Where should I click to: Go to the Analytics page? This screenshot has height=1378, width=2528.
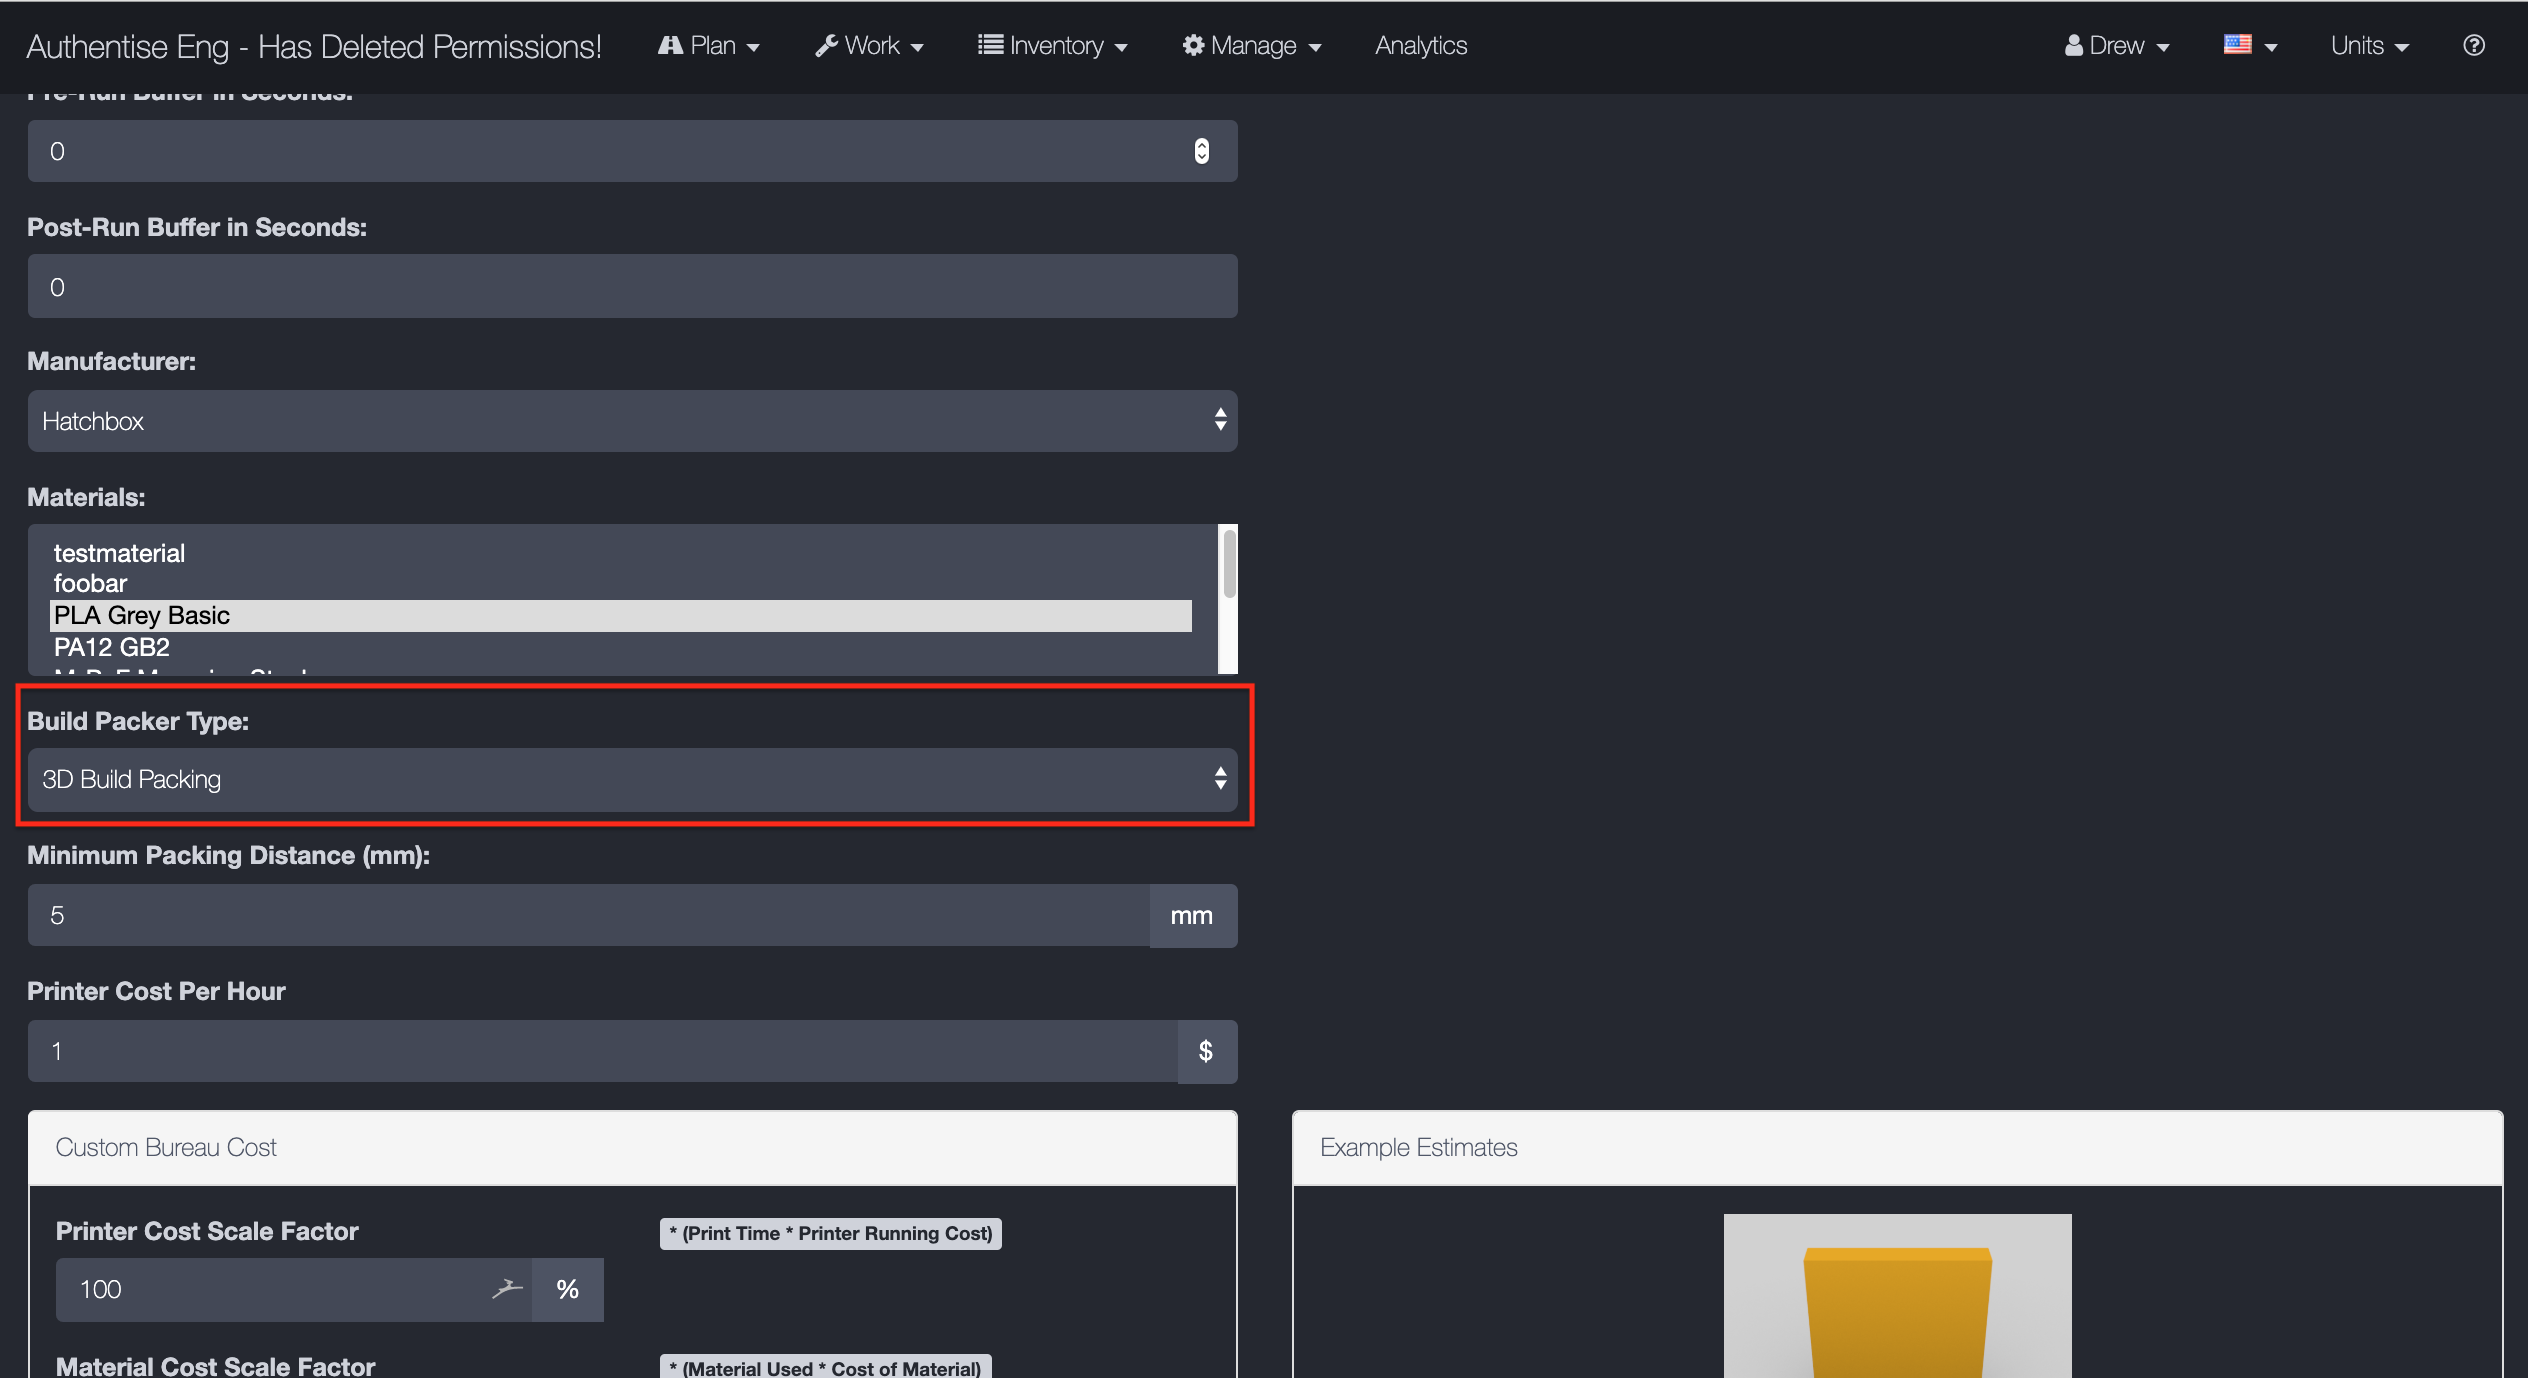coord(1420,45)
